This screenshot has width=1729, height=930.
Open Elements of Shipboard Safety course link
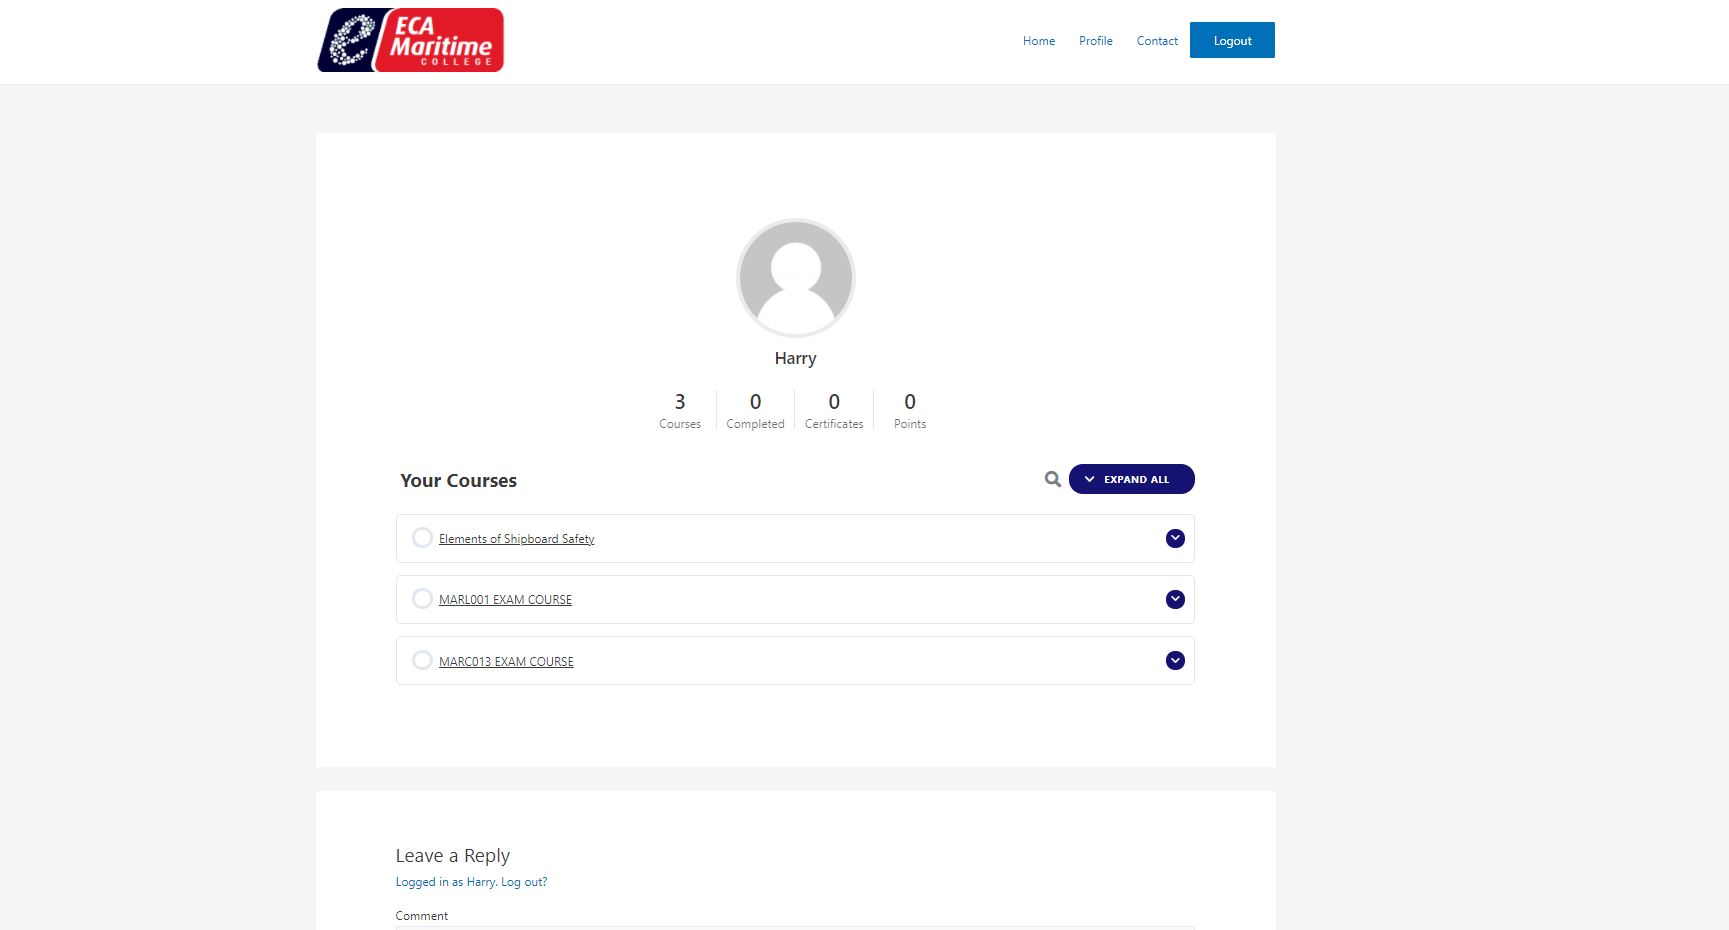pos(516,539)
